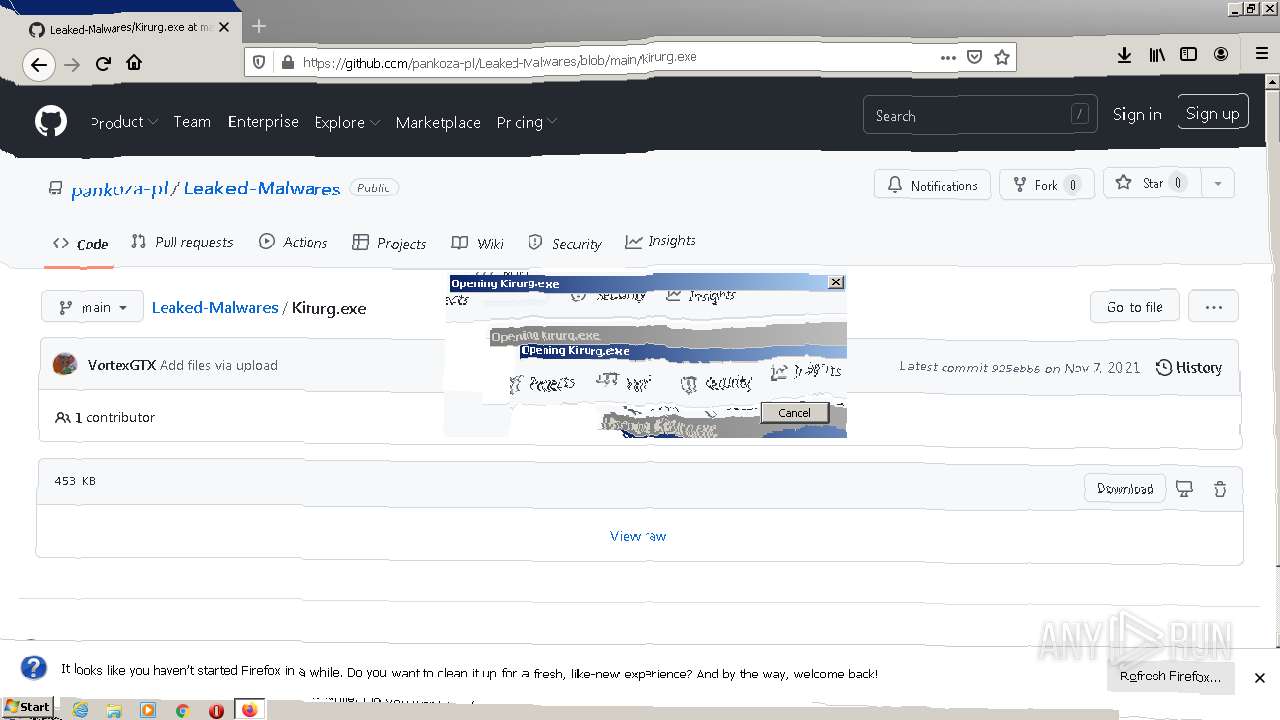Expand the Star list dropdown caret
1280x720 pixels.
pos(1217,183)
